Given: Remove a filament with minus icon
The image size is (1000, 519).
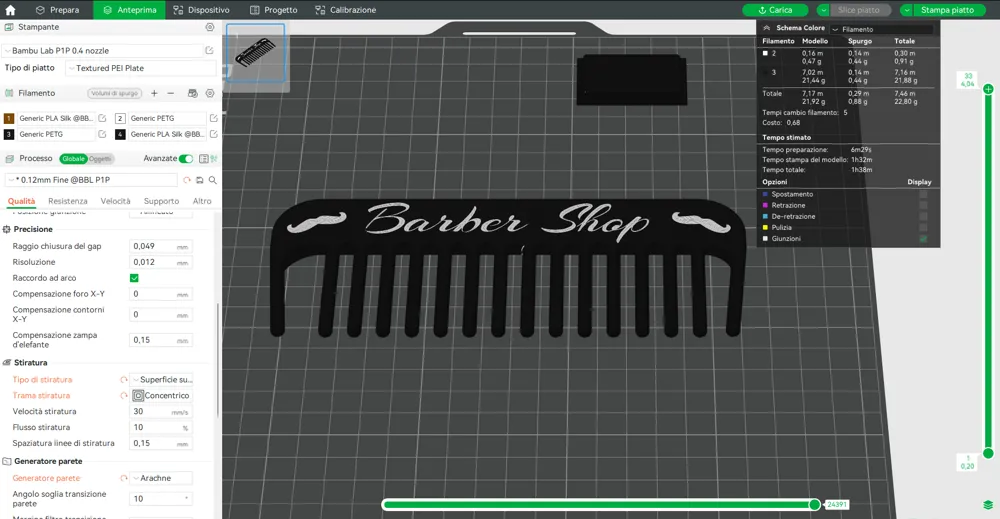Looking at the screenshot, I should (171, 93).
